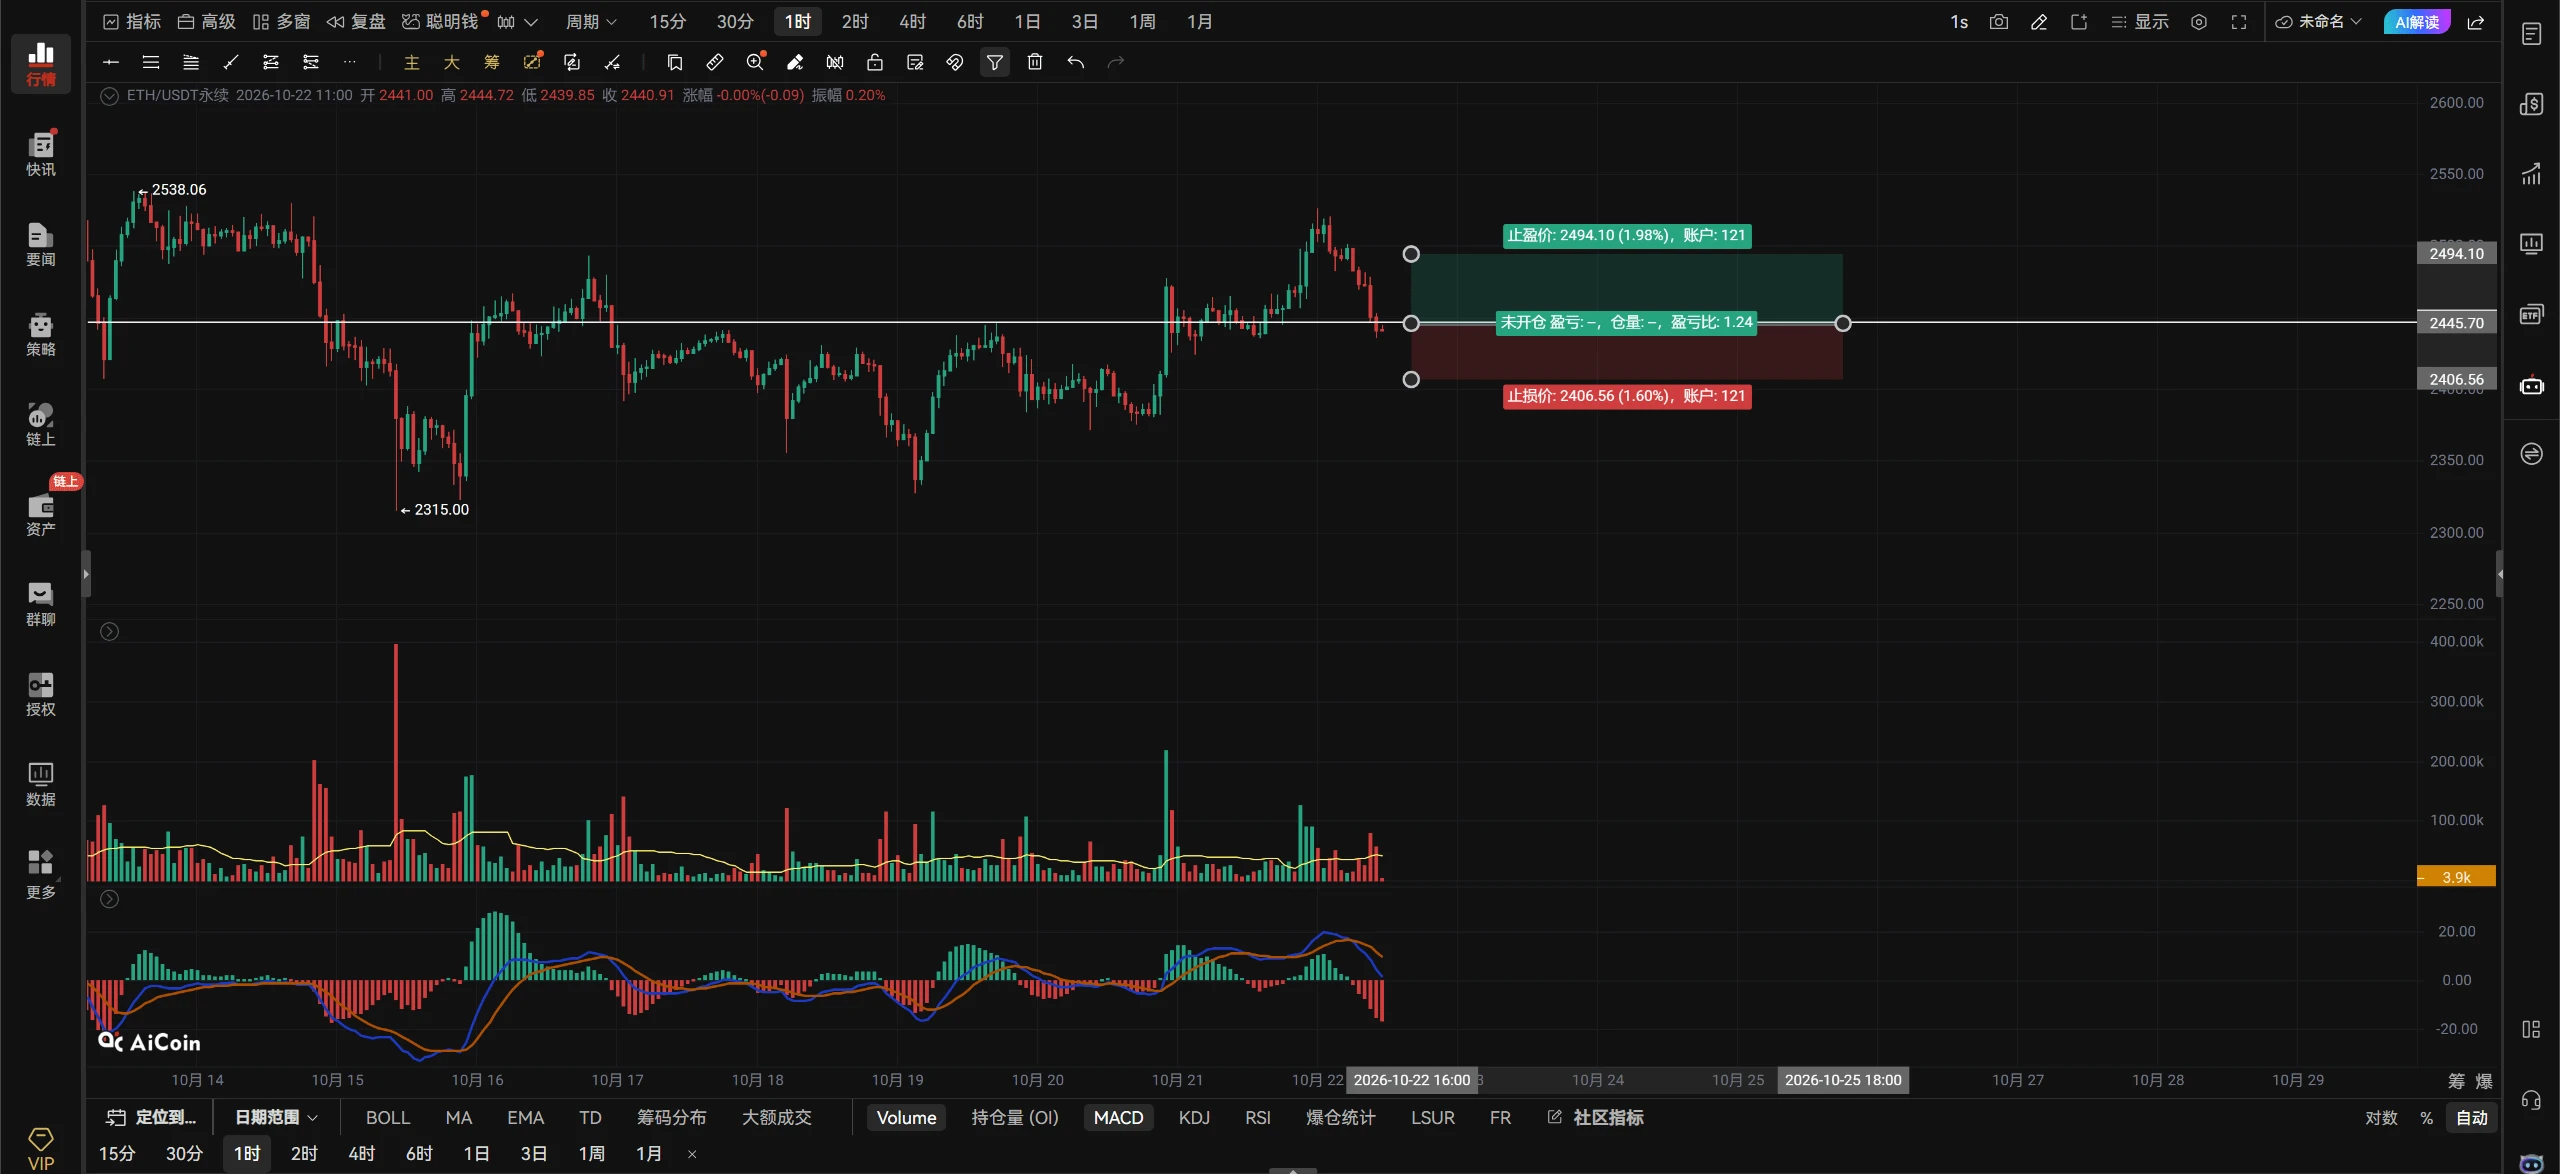Toggle the KDJ indicator
This screenshot has width=2560, height=1174.
pos(1194,1117)
